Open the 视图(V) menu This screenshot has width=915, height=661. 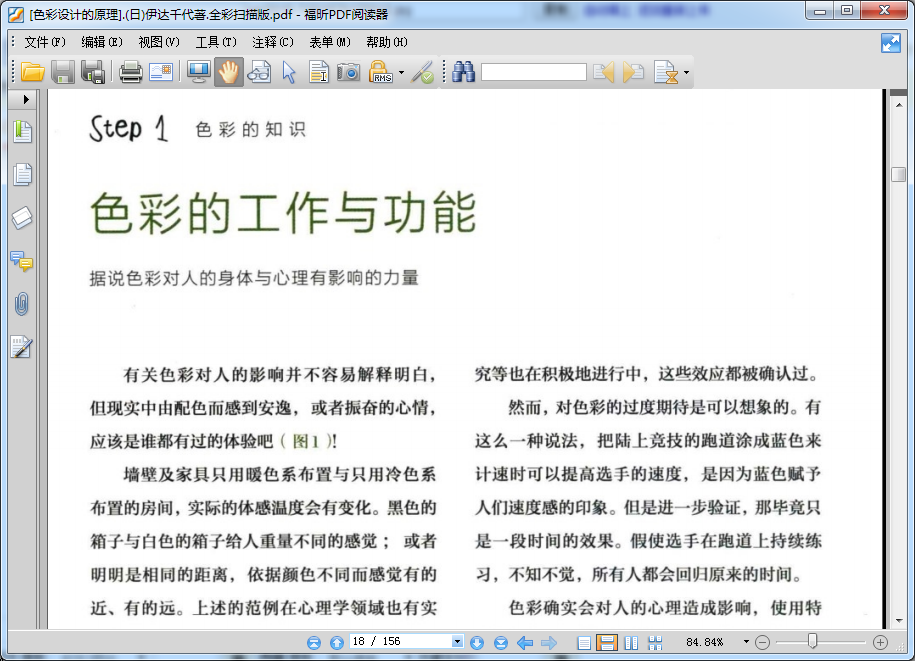tap(159, 42)
